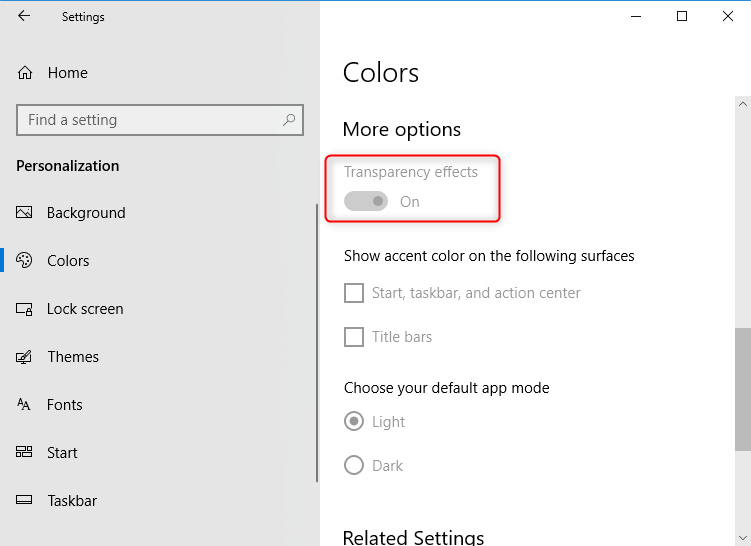The height and width of the screenshot is (546, 751).
Task: Enable accent color on Title bars
Action: [354, 337]
